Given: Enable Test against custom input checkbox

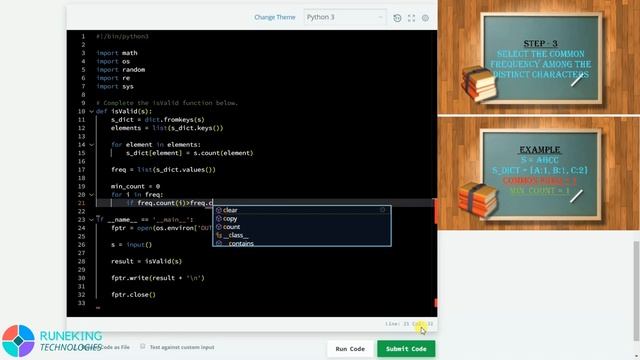Looking at the screenshot, I should (x=142, y=347).
